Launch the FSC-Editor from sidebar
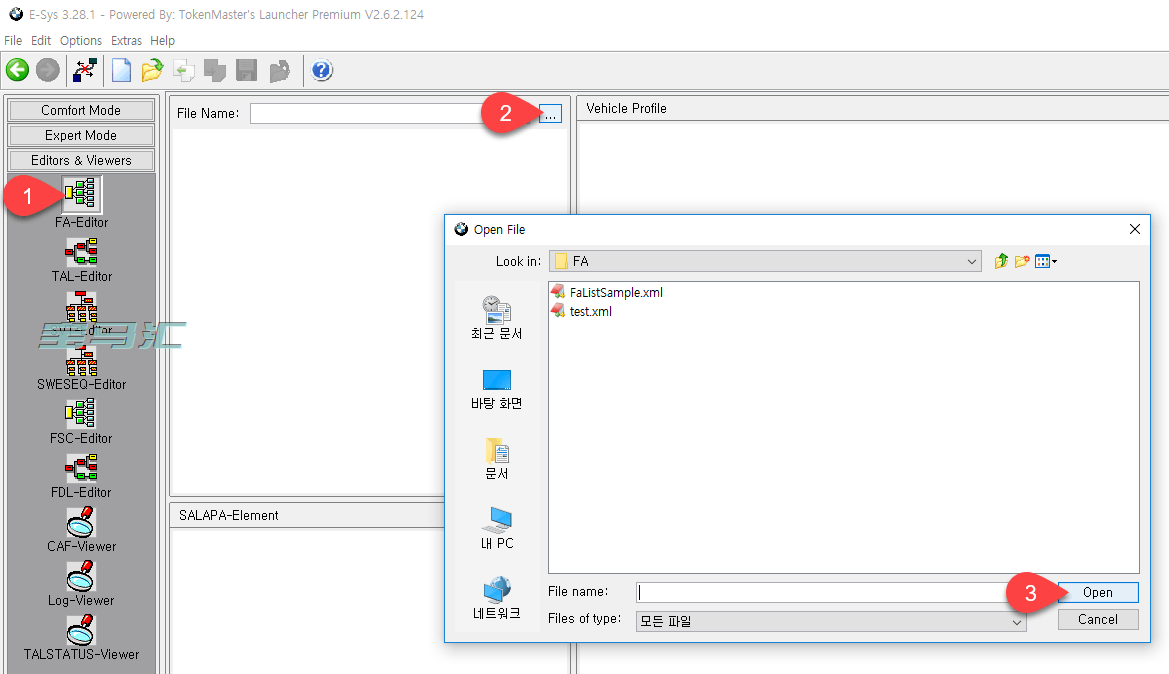This screenshot has width=1169, height=674. 81,414
